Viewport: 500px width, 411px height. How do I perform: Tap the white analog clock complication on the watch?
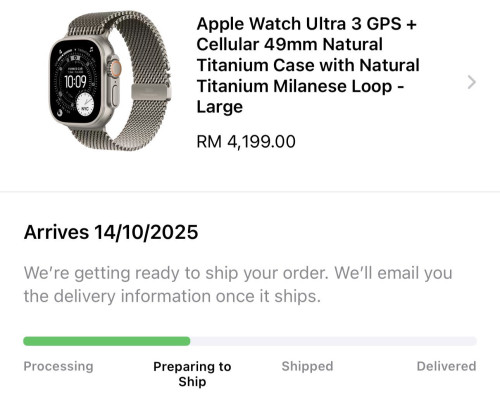pos(85,105)
